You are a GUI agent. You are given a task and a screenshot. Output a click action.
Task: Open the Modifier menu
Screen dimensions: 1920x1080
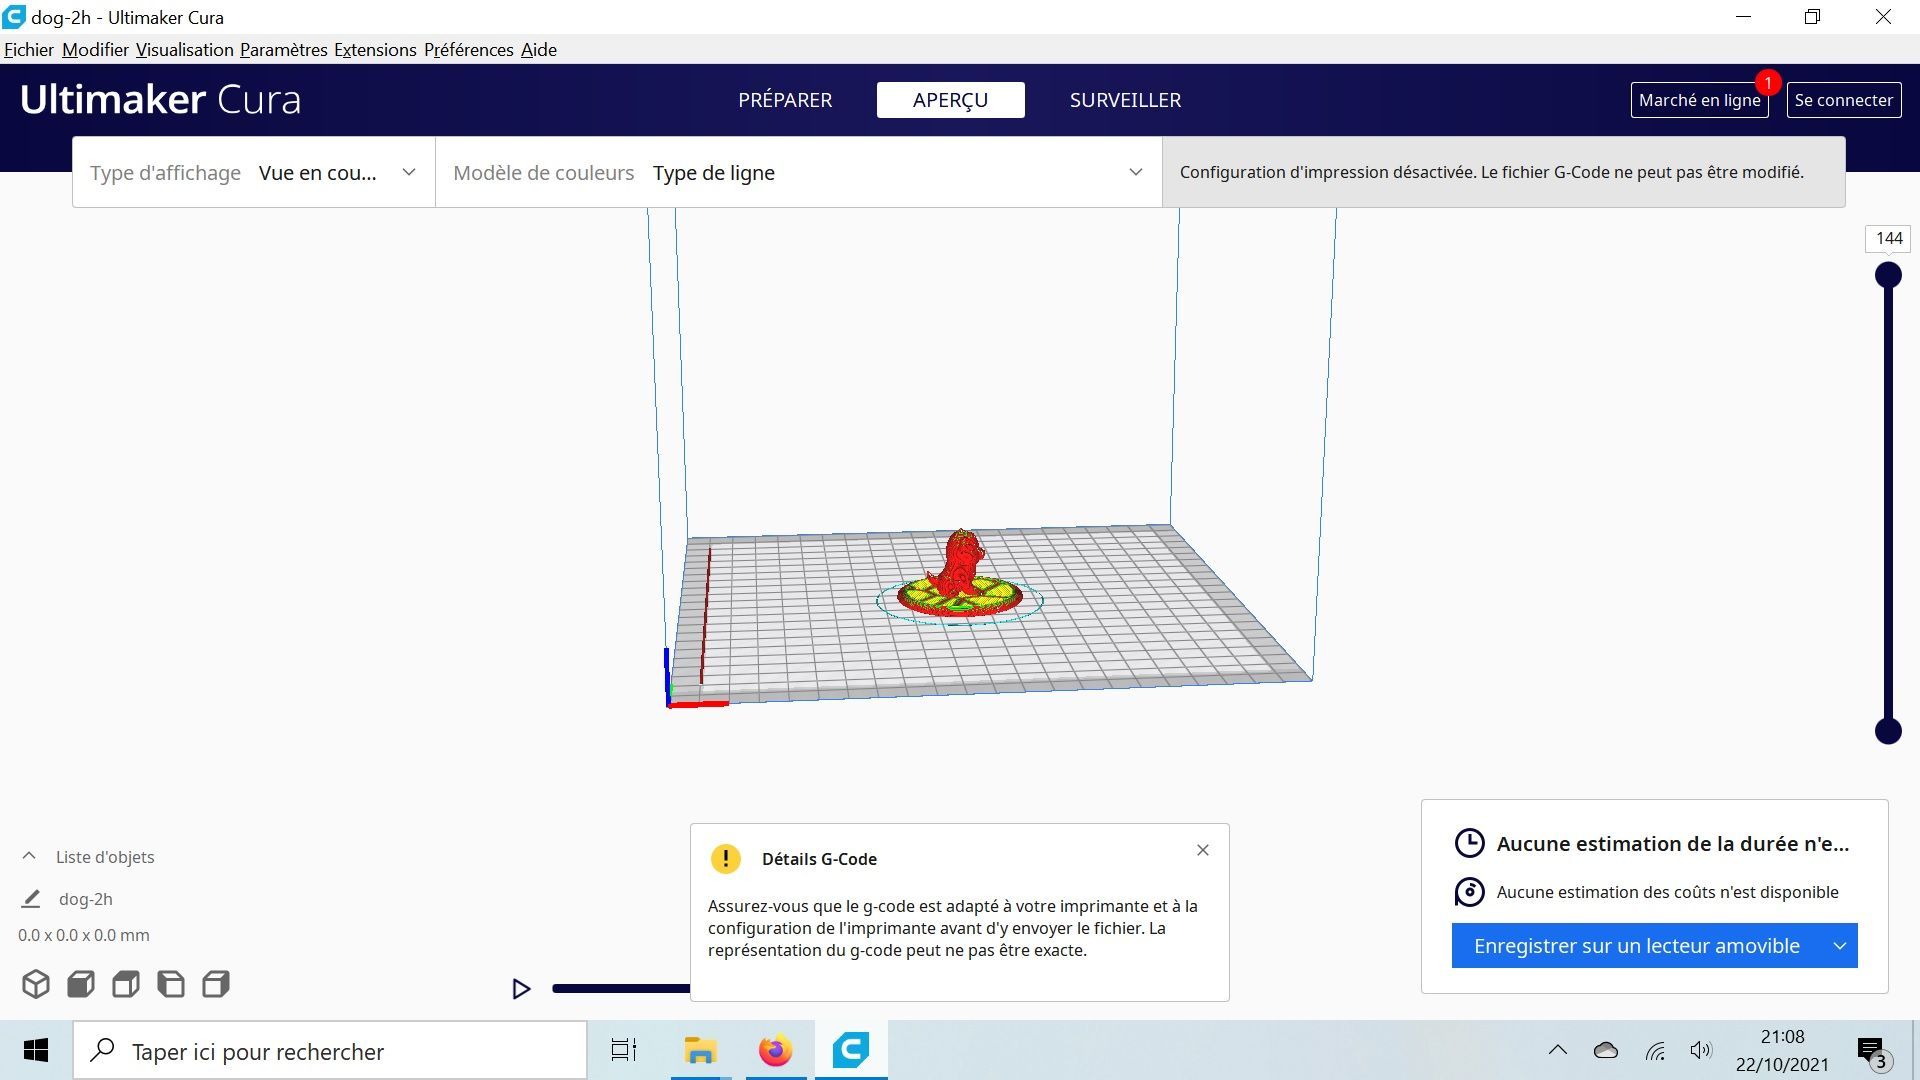pyautogui.click(x=95, y=50)
